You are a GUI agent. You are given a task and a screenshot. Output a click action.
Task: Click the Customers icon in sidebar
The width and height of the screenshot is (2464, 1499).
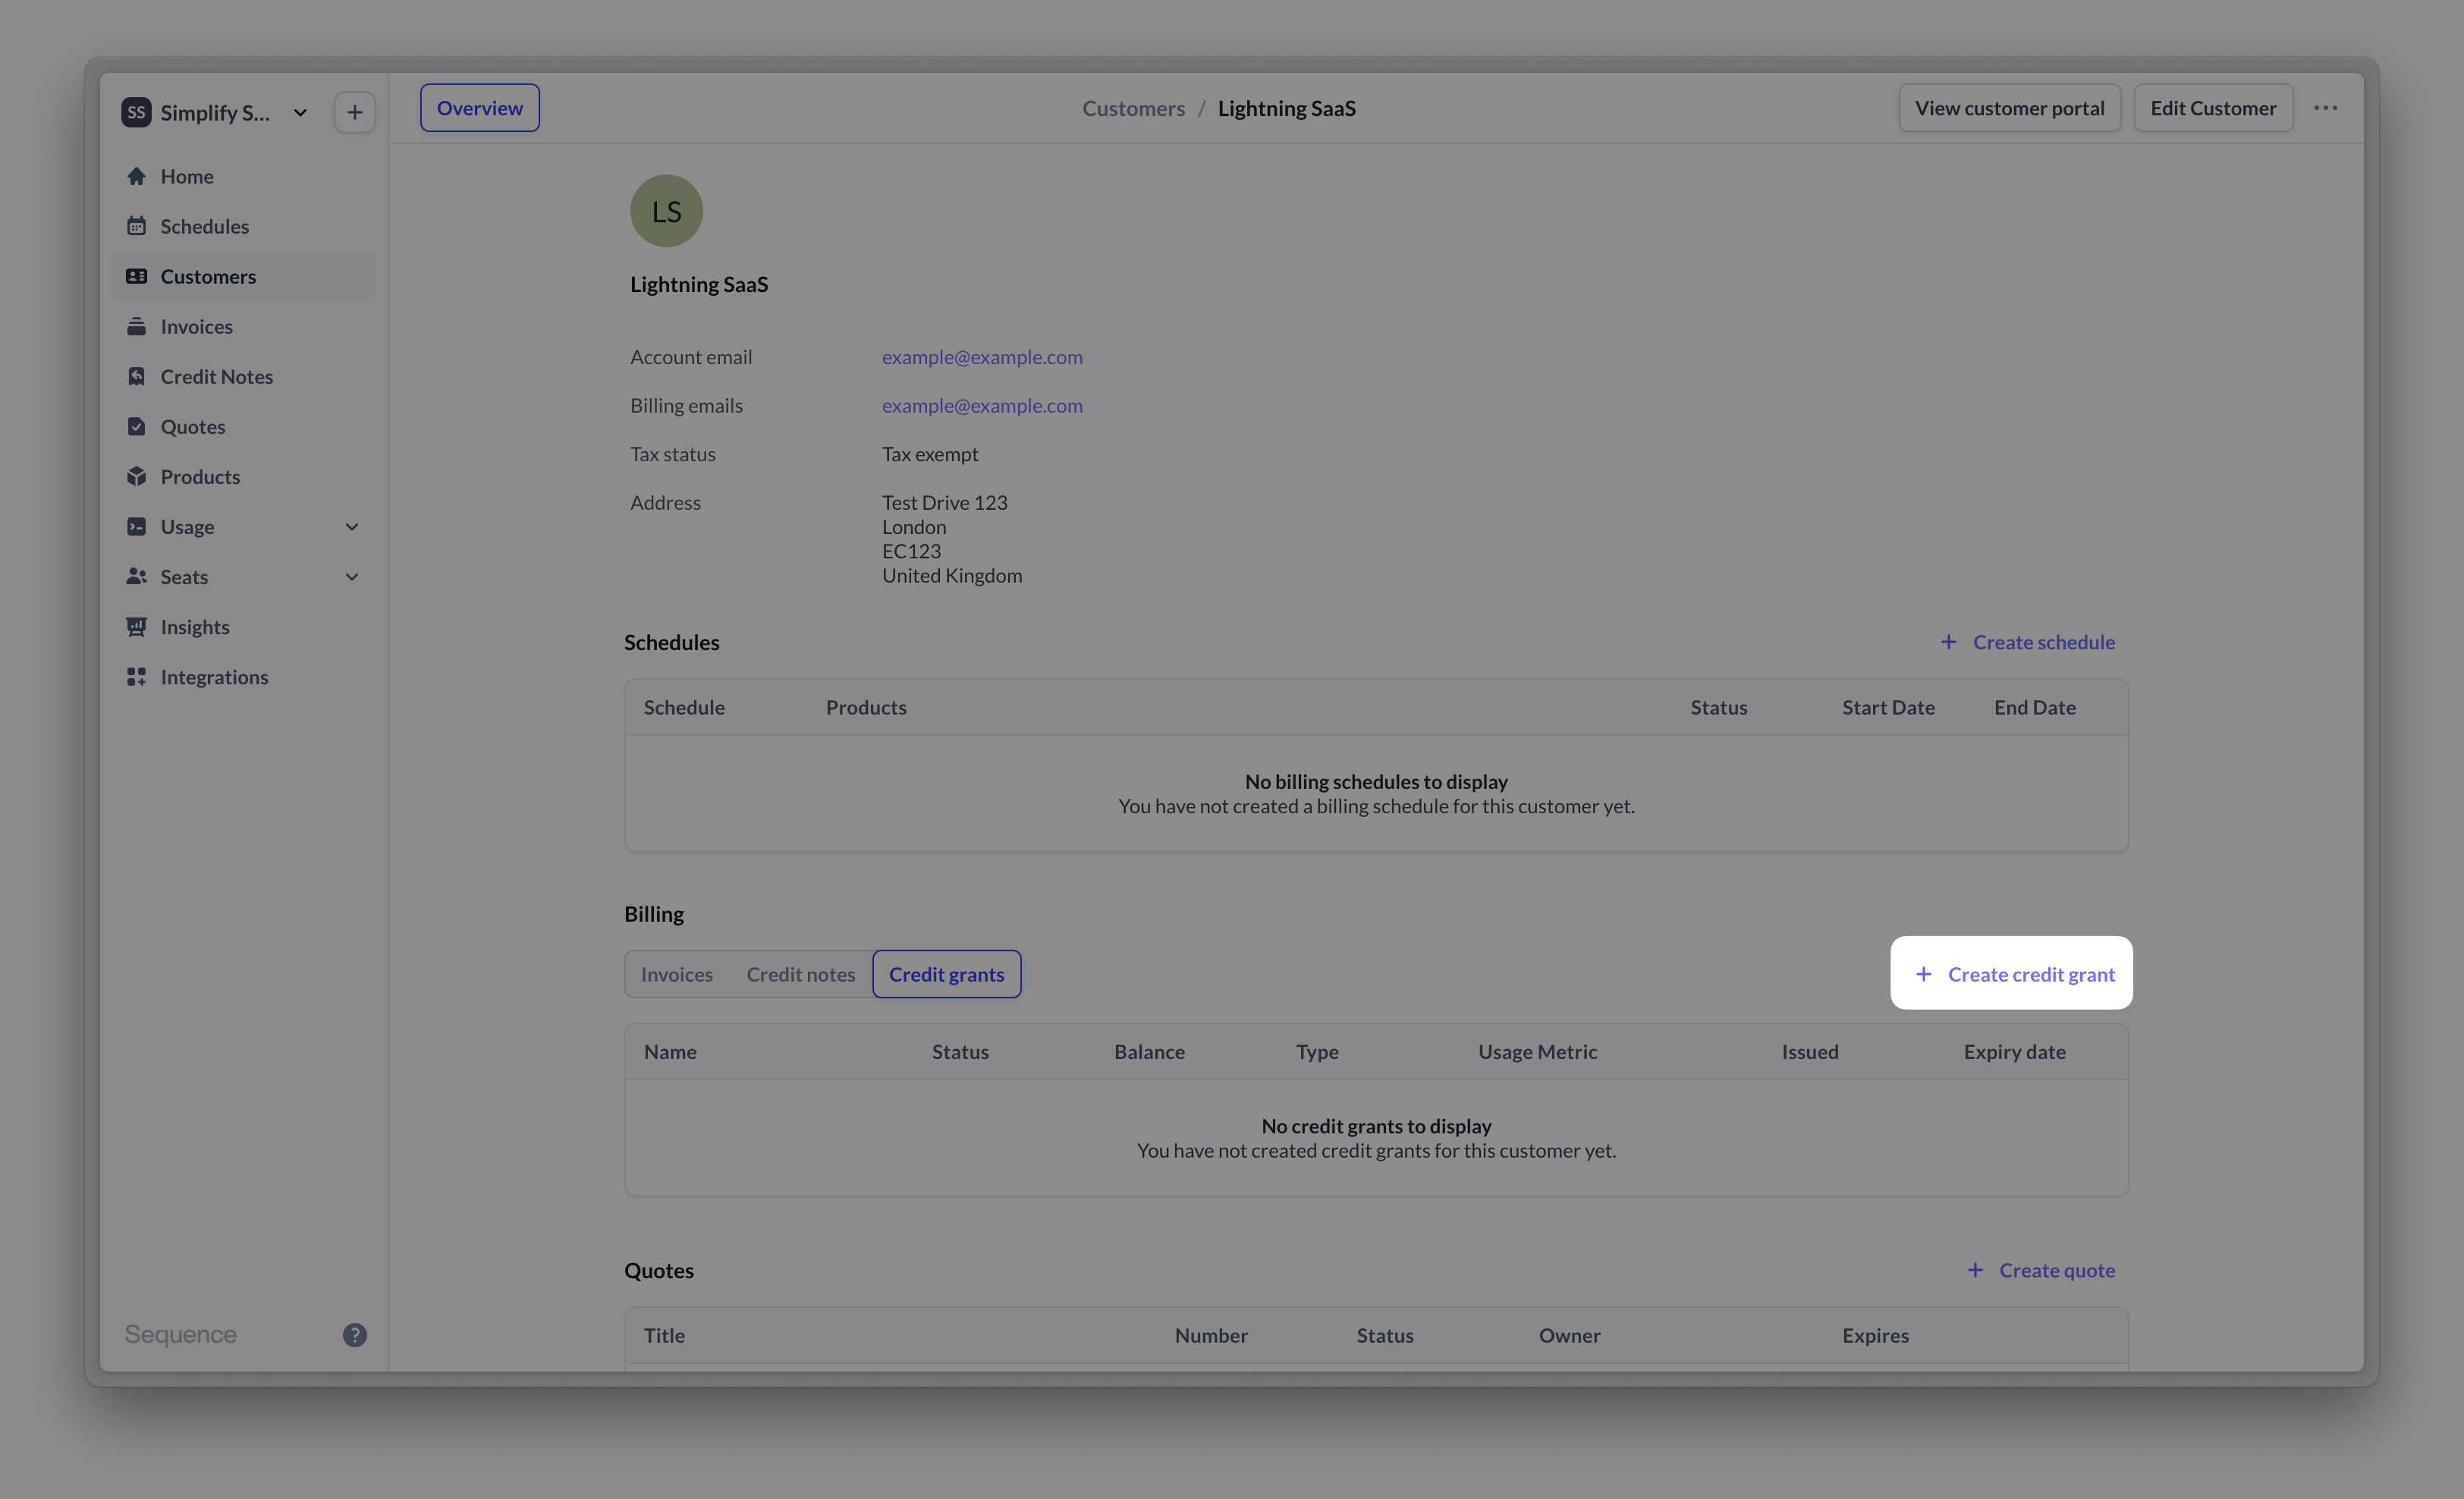[x=137, y=276]
